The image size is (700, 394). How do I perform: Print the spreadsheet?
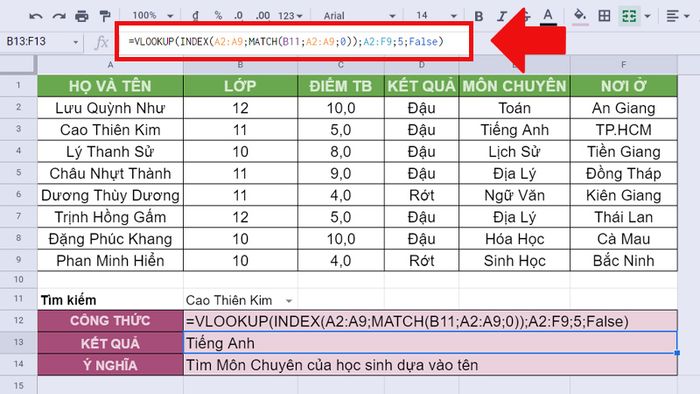click(x=82, y=17)
